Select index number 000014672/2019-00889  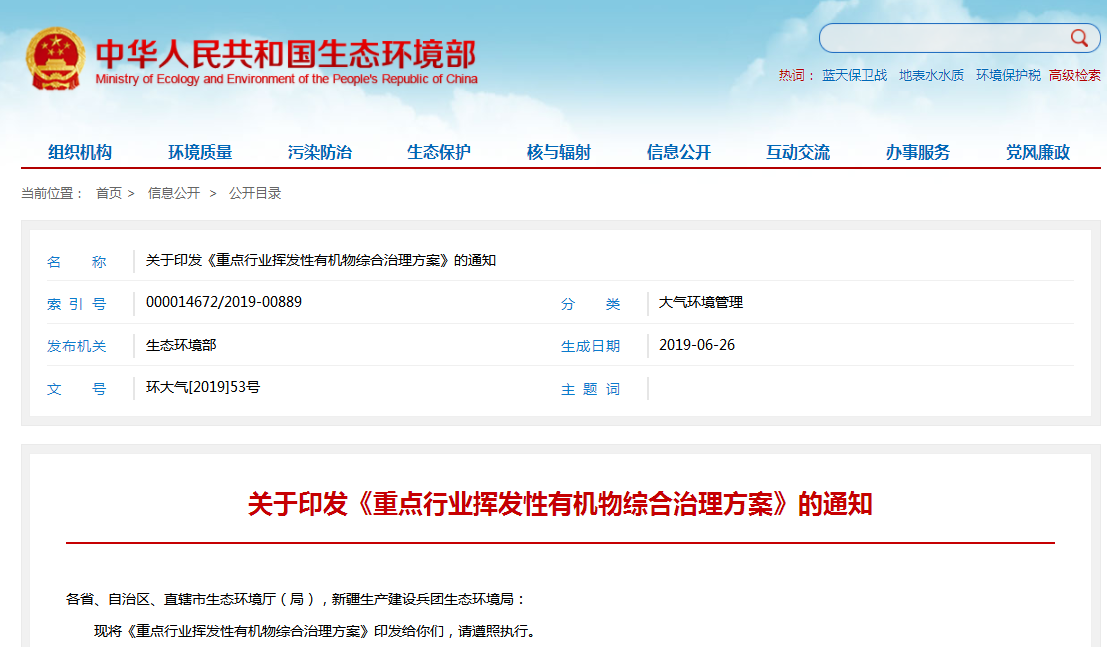224,302
